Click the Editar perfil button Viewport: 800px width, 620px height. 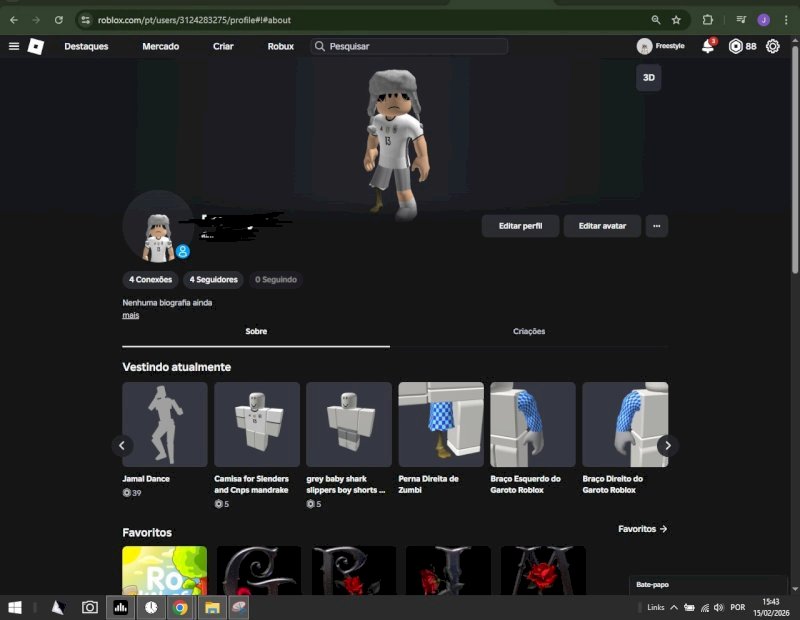520,226
